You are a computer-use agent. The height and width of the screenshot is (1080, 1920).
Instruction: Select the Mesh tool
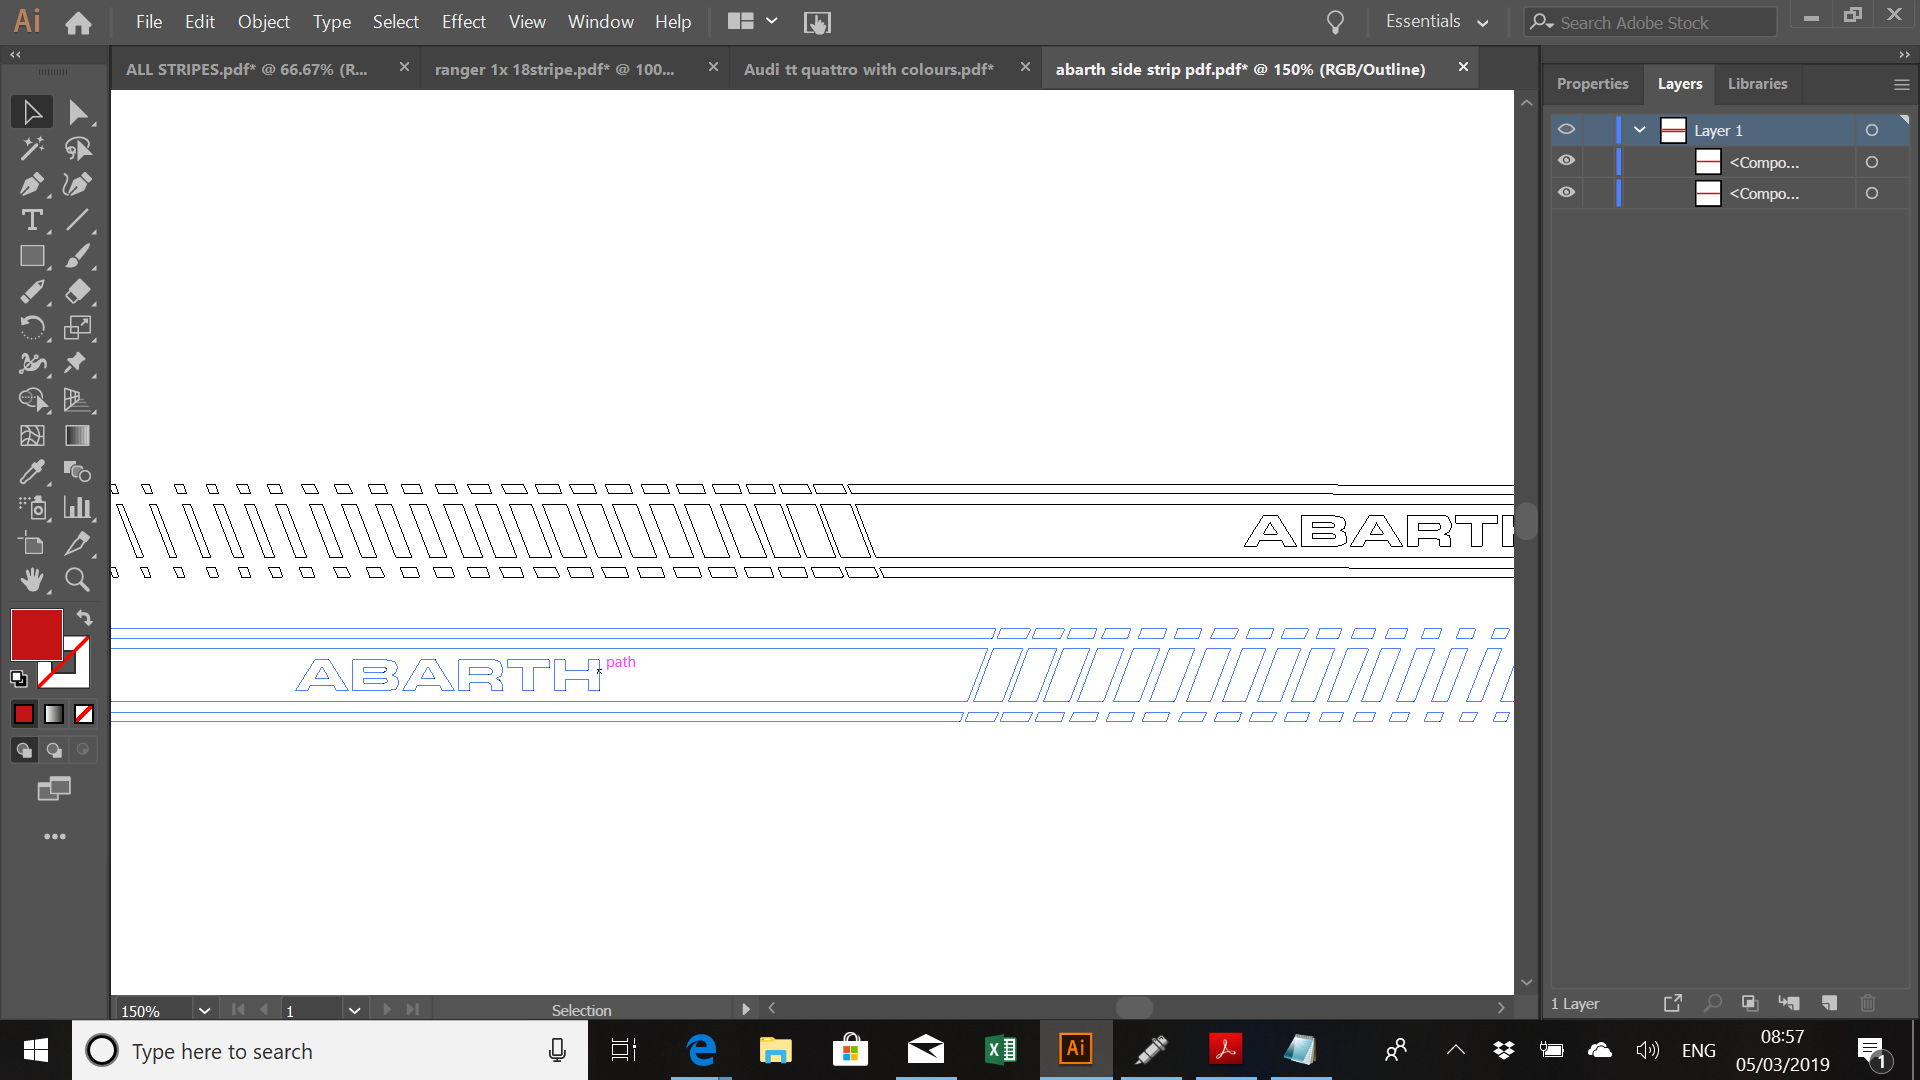click(32, 436)
